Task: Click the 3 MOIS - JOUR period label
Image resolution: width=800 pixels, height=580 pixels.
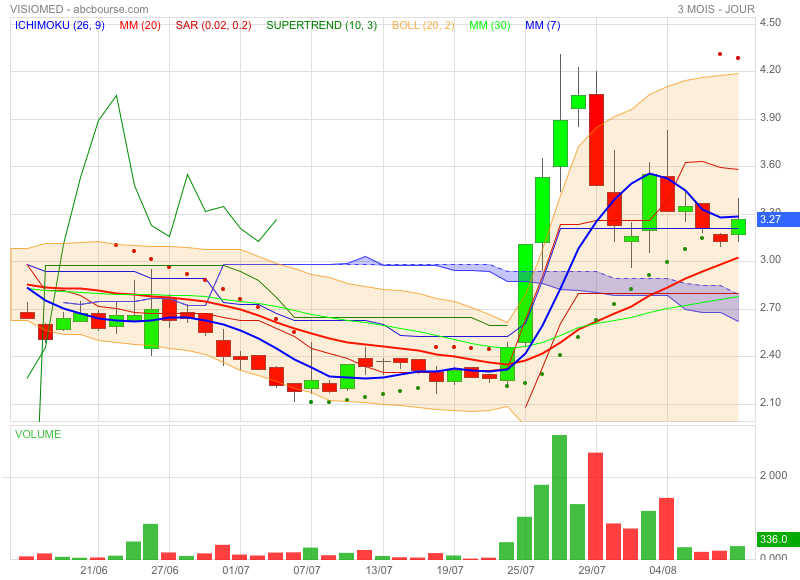Action: [716, 9]
